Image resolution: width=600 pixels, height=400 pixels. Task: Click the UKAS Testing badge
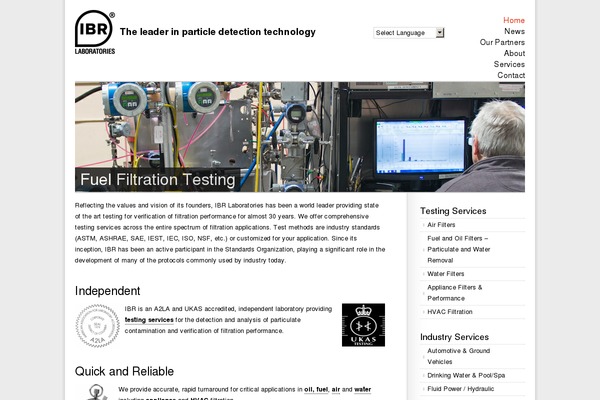363,325
